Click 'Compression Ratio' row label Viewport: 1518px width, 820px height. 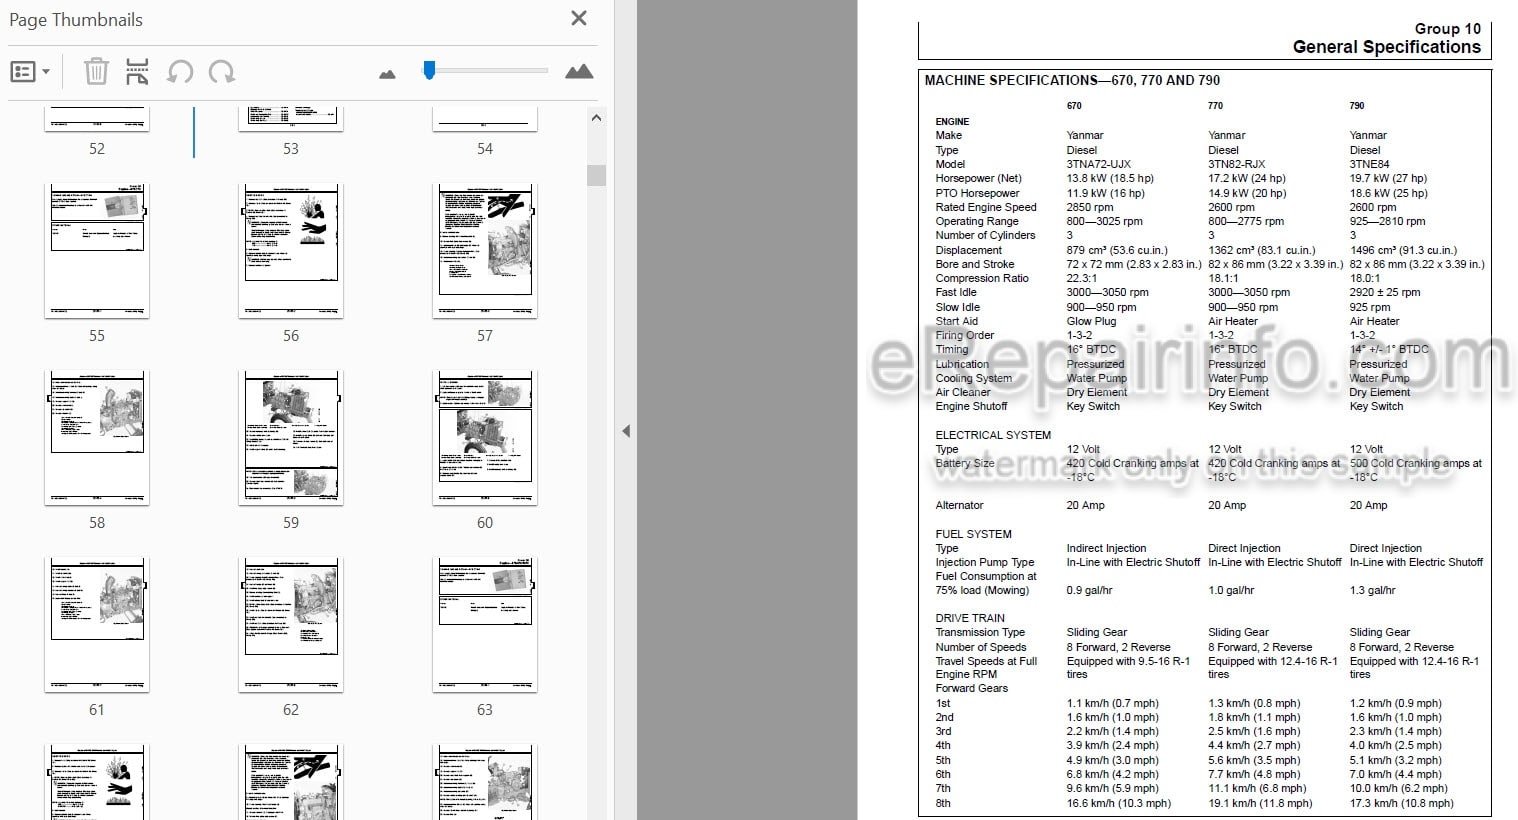(982, 278)
